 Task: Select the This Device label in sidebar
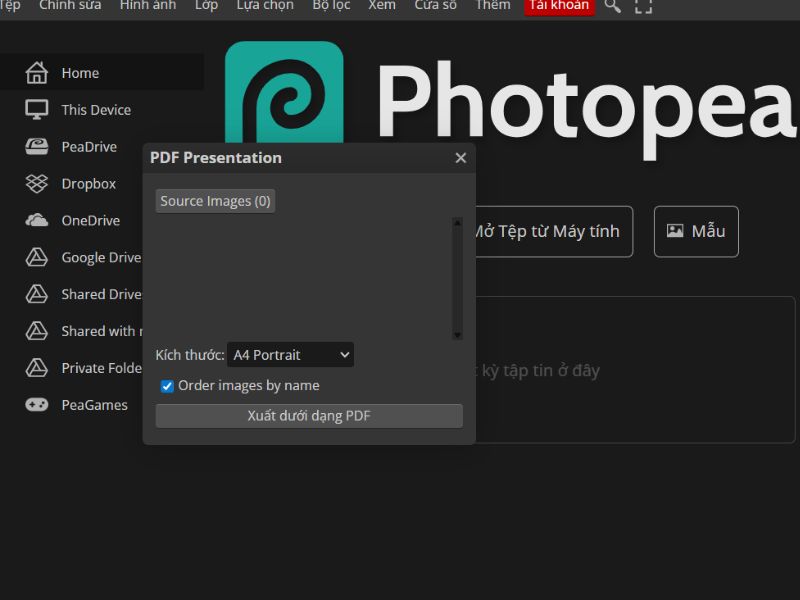[96, 110]
